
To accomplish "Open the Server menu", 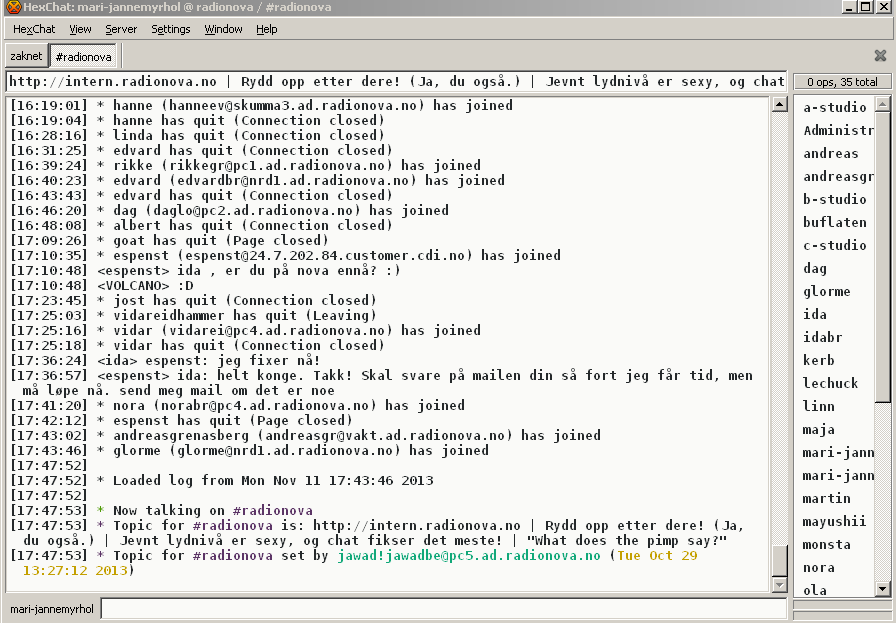I will pos(121,29).
